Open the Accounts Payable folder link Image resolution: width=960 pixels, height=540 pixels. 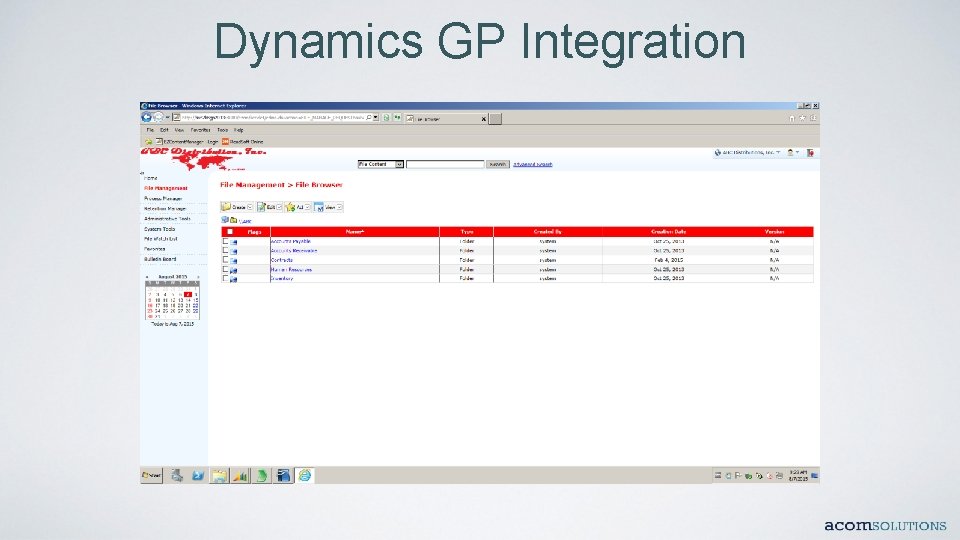[x=291, y=241]
